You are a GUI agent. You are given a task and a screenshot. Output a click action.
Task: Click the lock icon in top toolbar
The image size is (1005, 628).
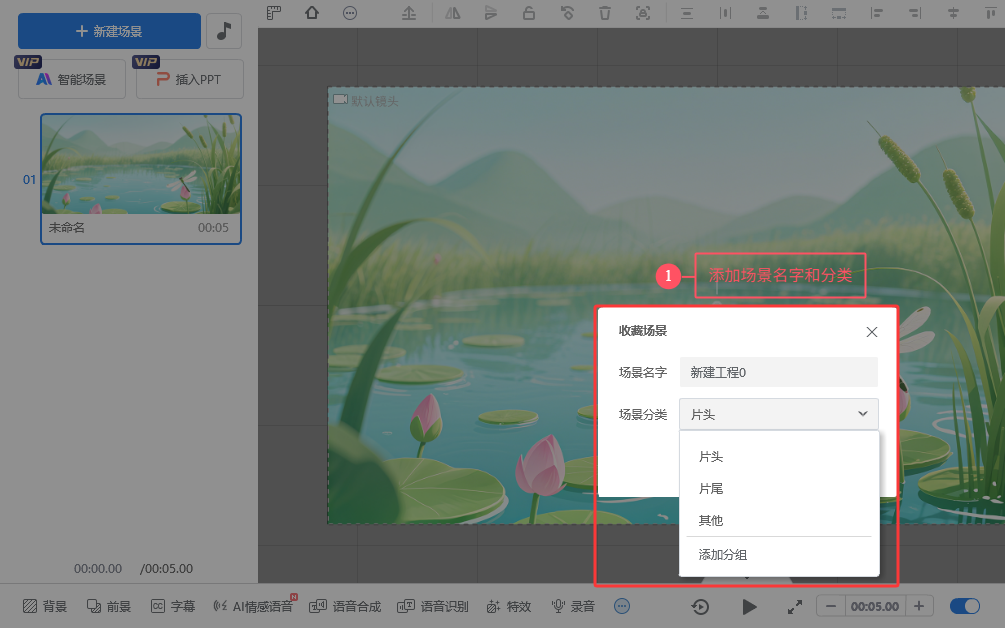(x=528, y=13)
